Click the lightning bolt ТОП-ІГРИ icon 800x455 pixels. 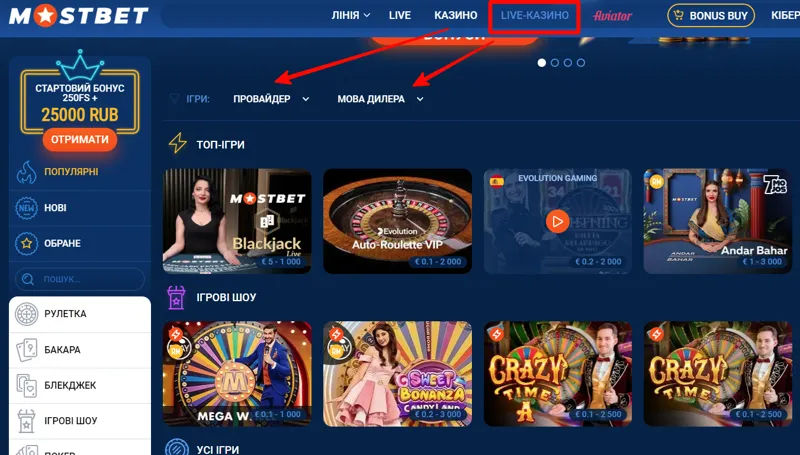pyautogui.click(x=178, y=143)
